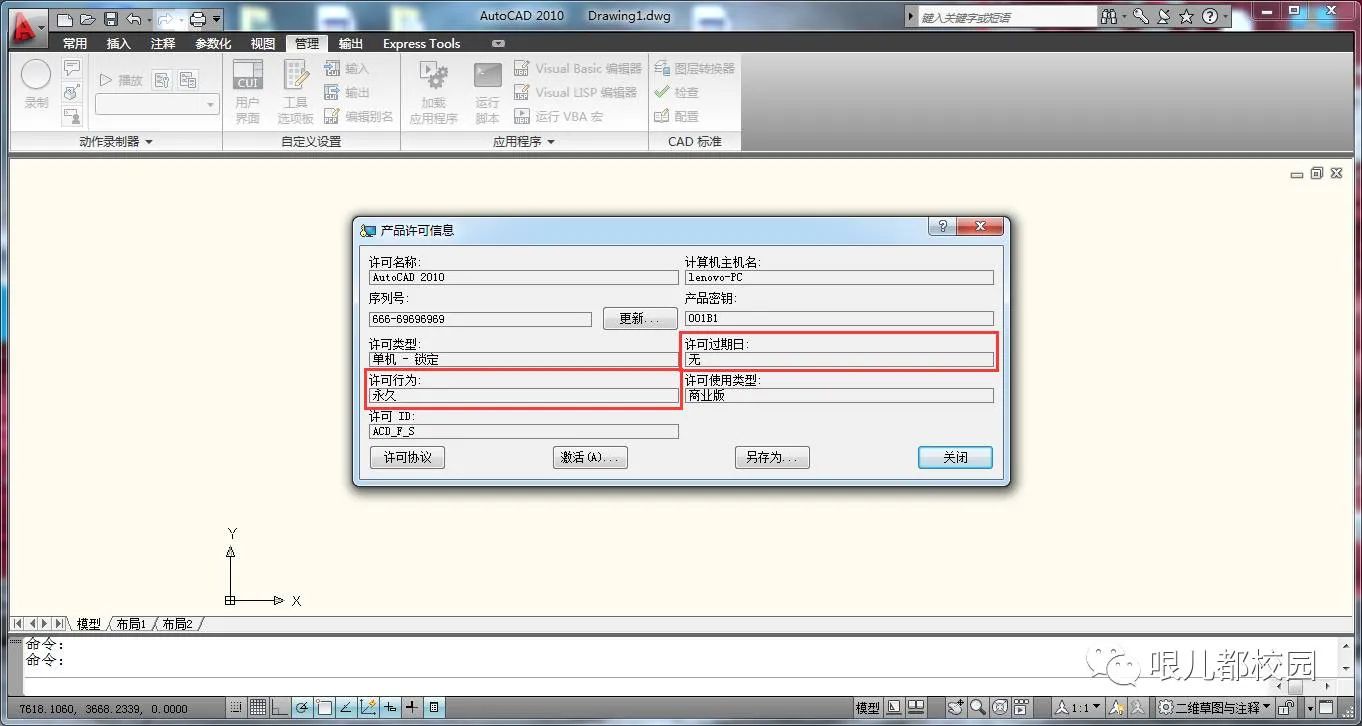
Task: Open the Help question mark dropdown arrow
Action: (x=1226, y=17)
